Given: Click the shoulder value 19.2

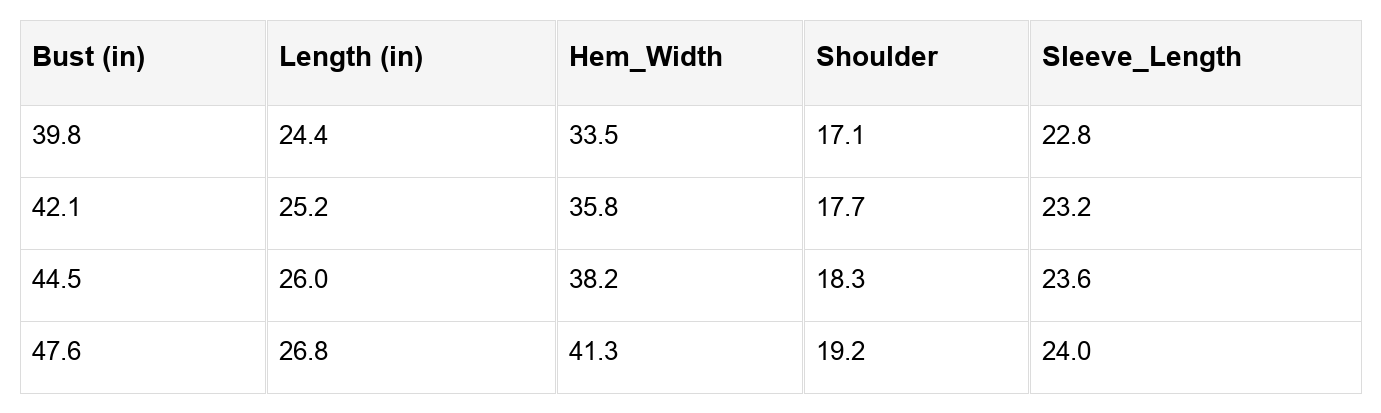Looking at the screenshot, I should pyautogui.click(x=840, y=352).
